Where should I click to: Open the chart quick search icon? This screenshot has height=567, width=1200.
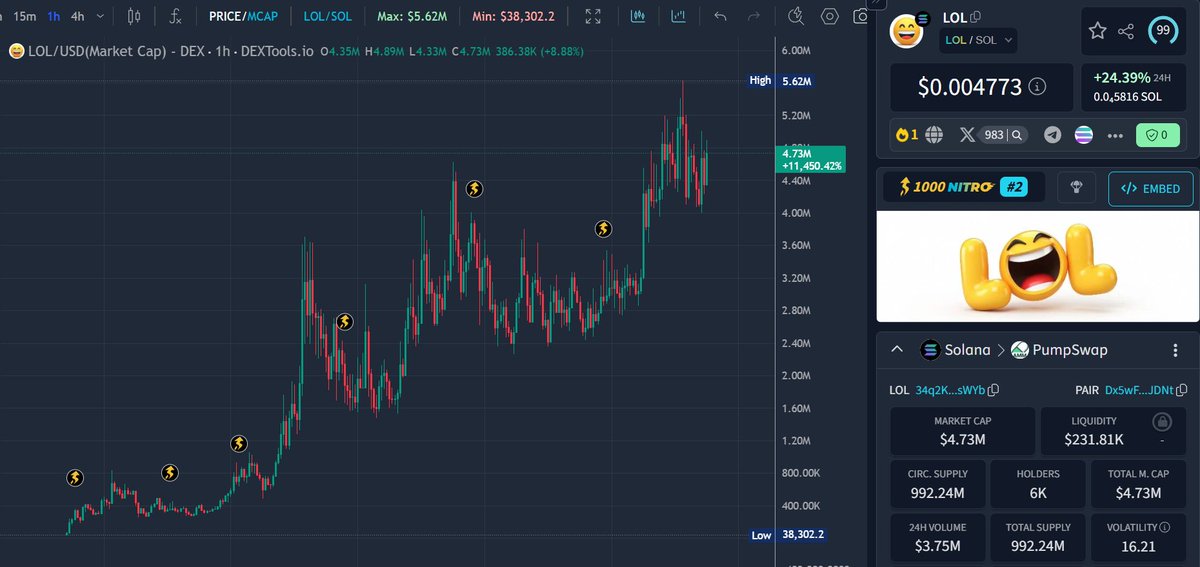coord(796,15)
